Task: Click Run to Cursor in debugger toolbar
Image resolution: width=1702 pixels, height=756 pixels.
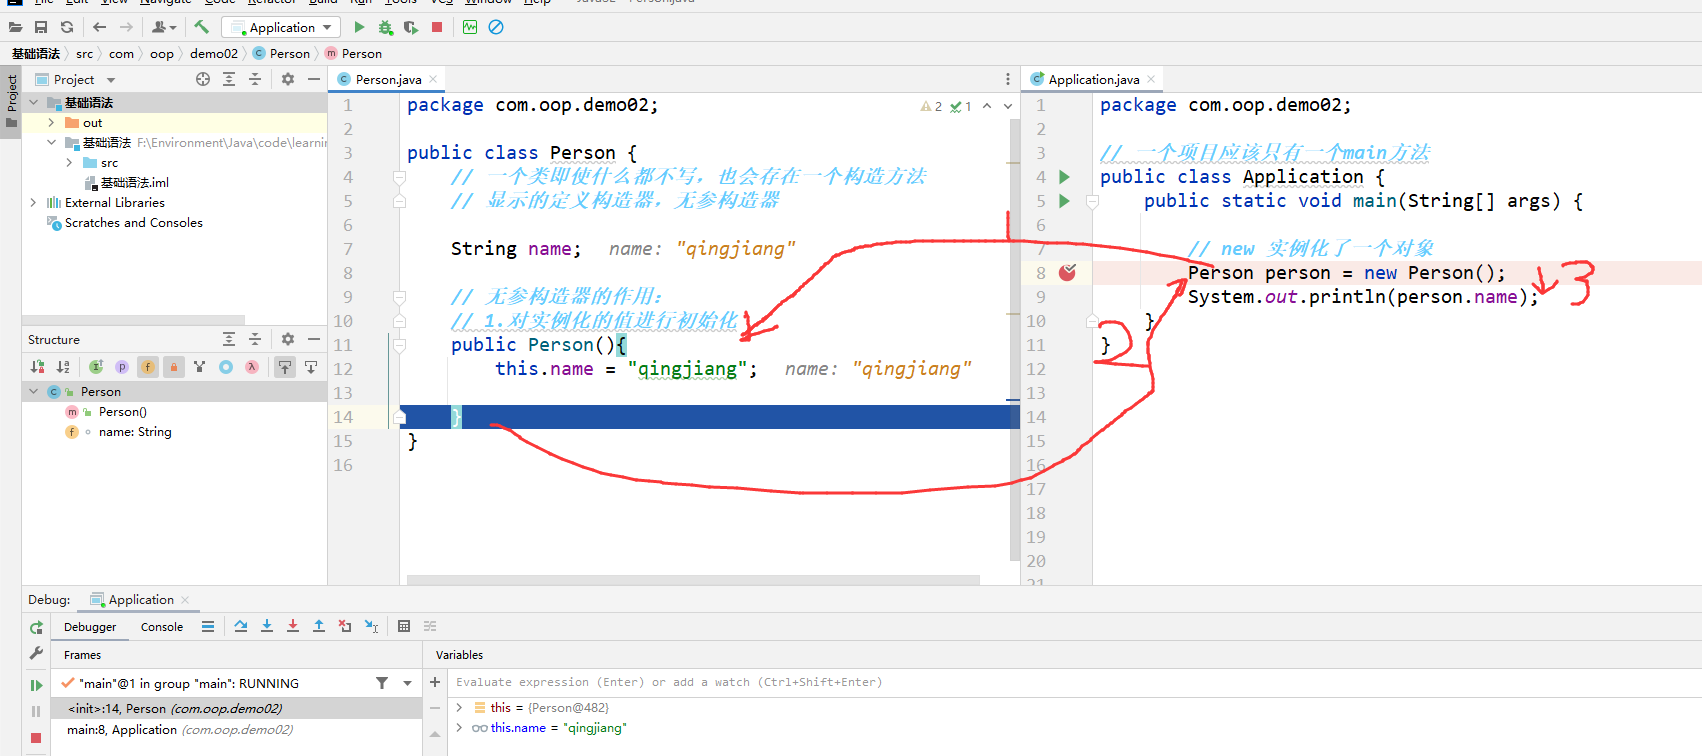Action: pyautogui.click(x=371, y=626)
